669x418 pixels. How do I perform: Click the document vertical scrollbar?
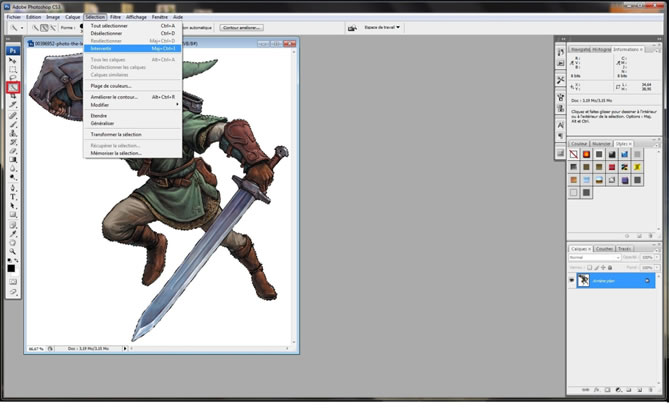(x=294, y=197)
